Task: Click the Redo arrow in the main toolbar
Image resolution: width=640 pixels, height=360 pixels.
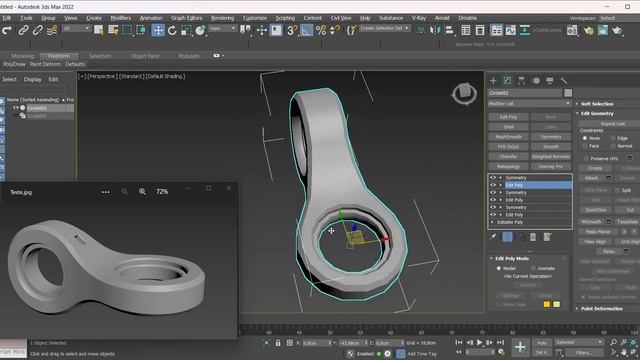Action: (7, 31)
